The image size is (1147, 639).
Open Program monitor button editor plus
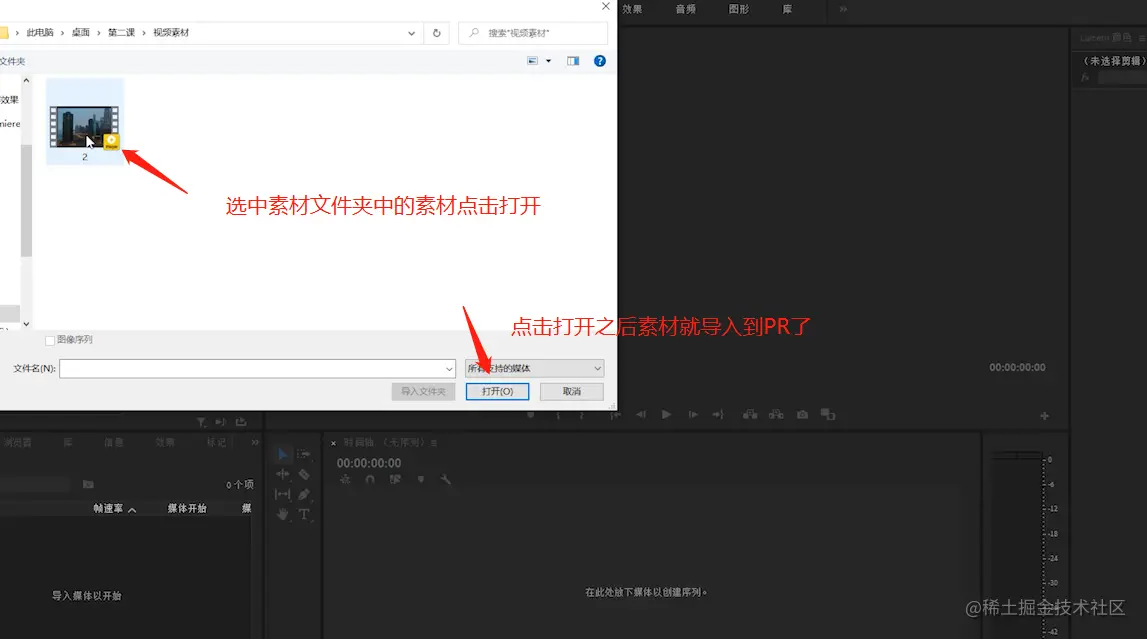1045,416
